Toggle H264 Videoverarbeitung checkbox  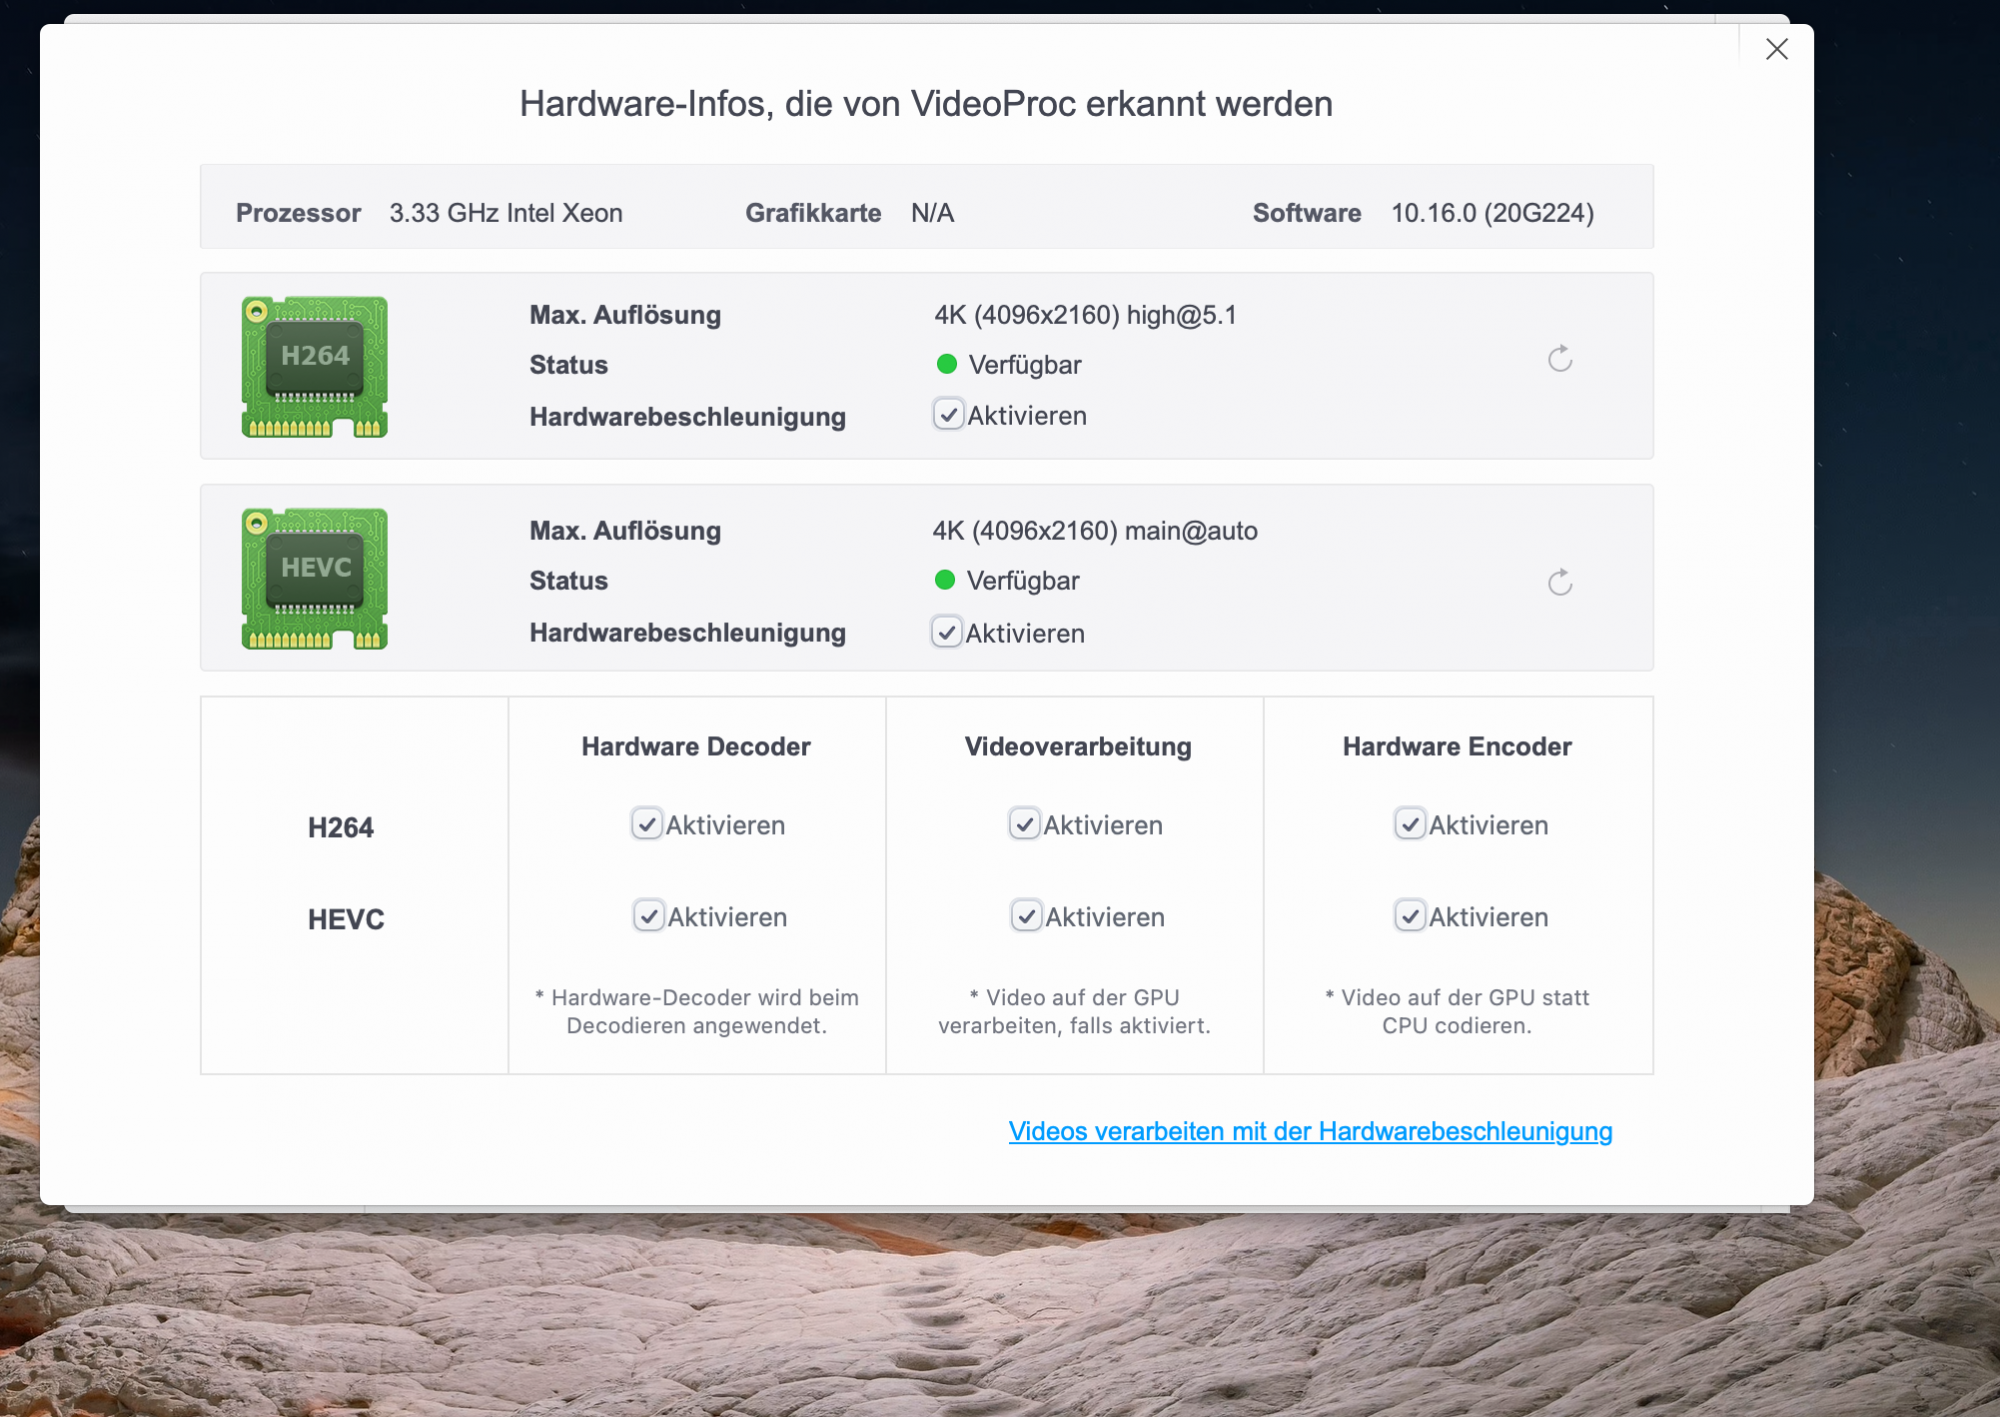[1024, 824]
